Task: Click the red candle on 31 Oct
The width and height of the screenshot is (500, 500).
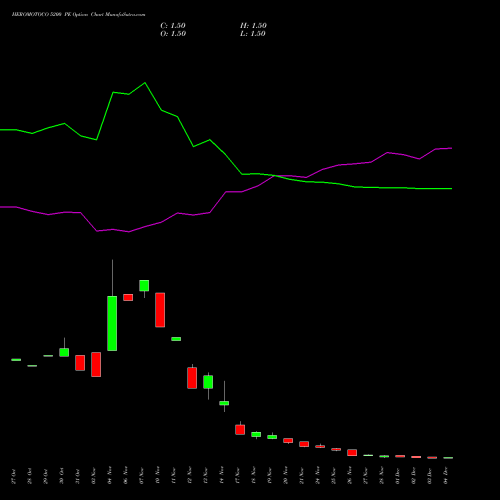Action: click(x=80, y=363)
